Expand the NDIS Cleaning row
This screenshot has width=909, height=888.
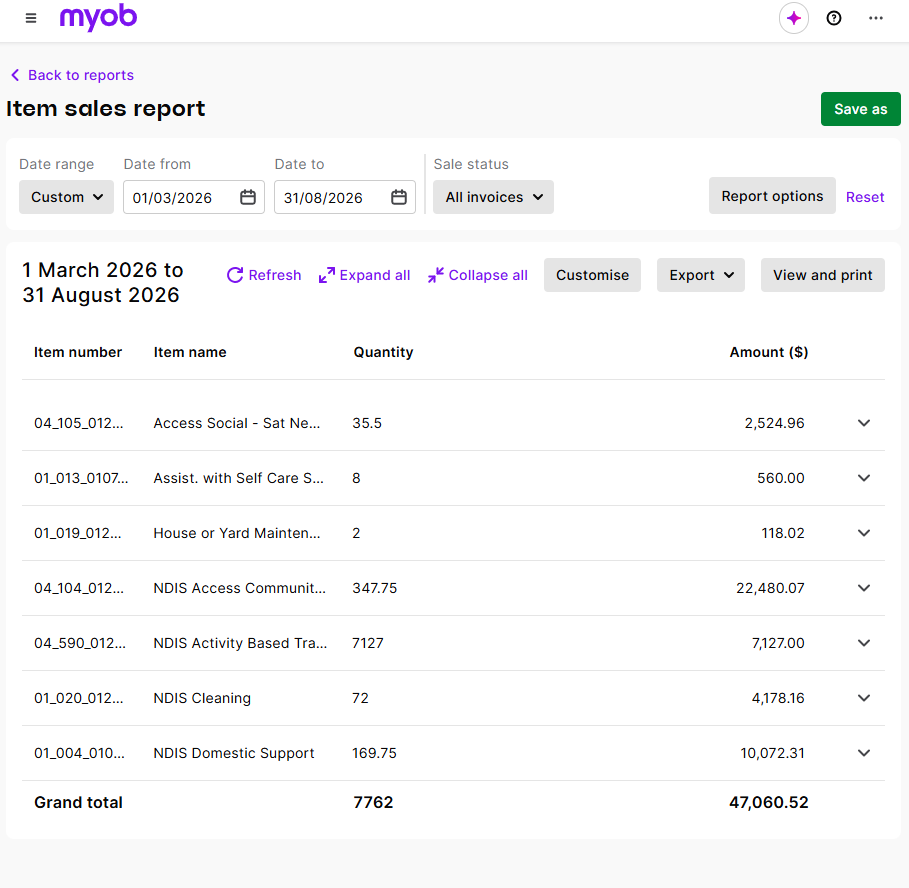pos(864,698)
